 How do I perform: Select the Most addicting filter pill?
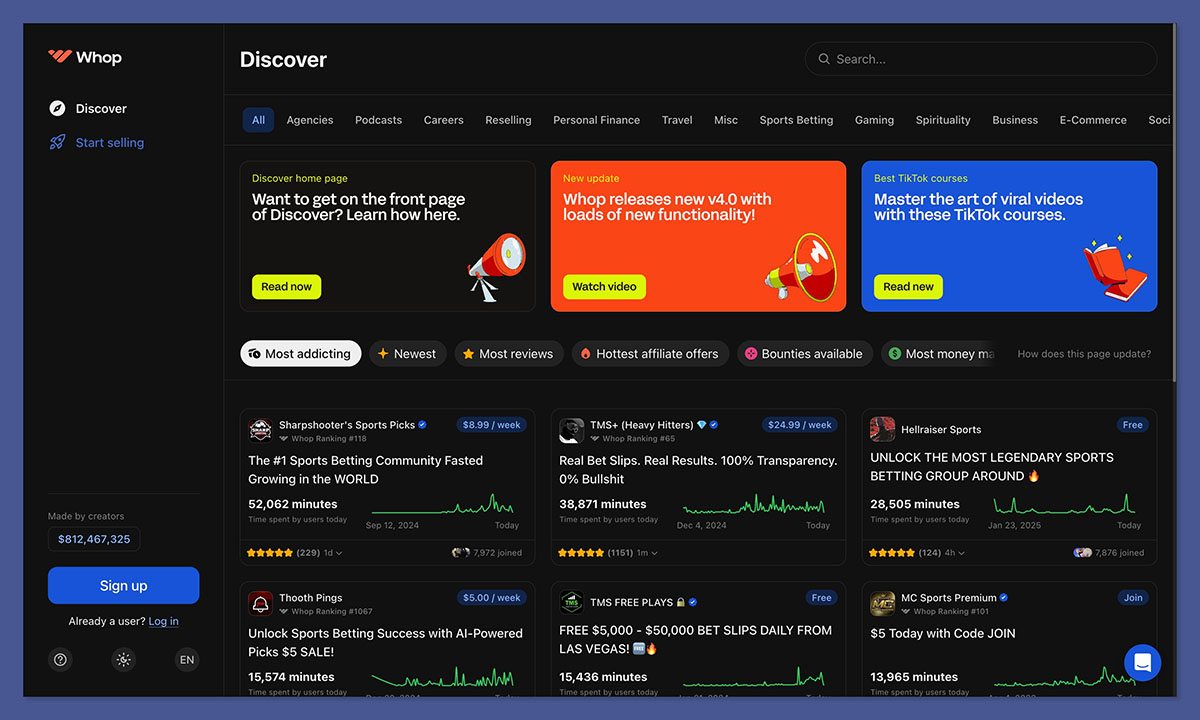(300, 353)
